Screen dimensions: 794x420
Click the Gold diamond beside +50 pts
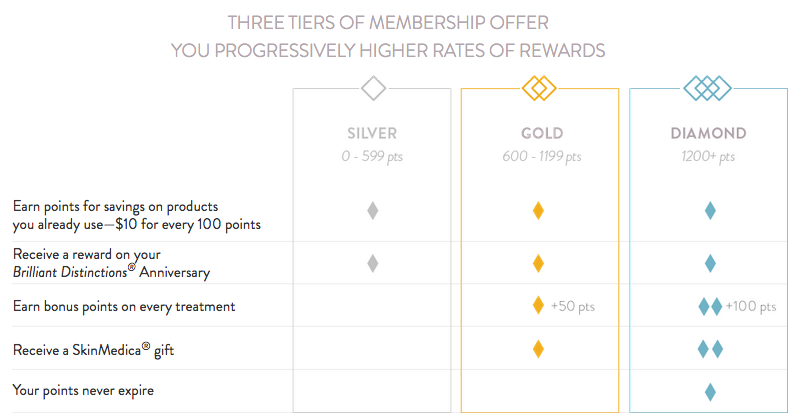538,306
